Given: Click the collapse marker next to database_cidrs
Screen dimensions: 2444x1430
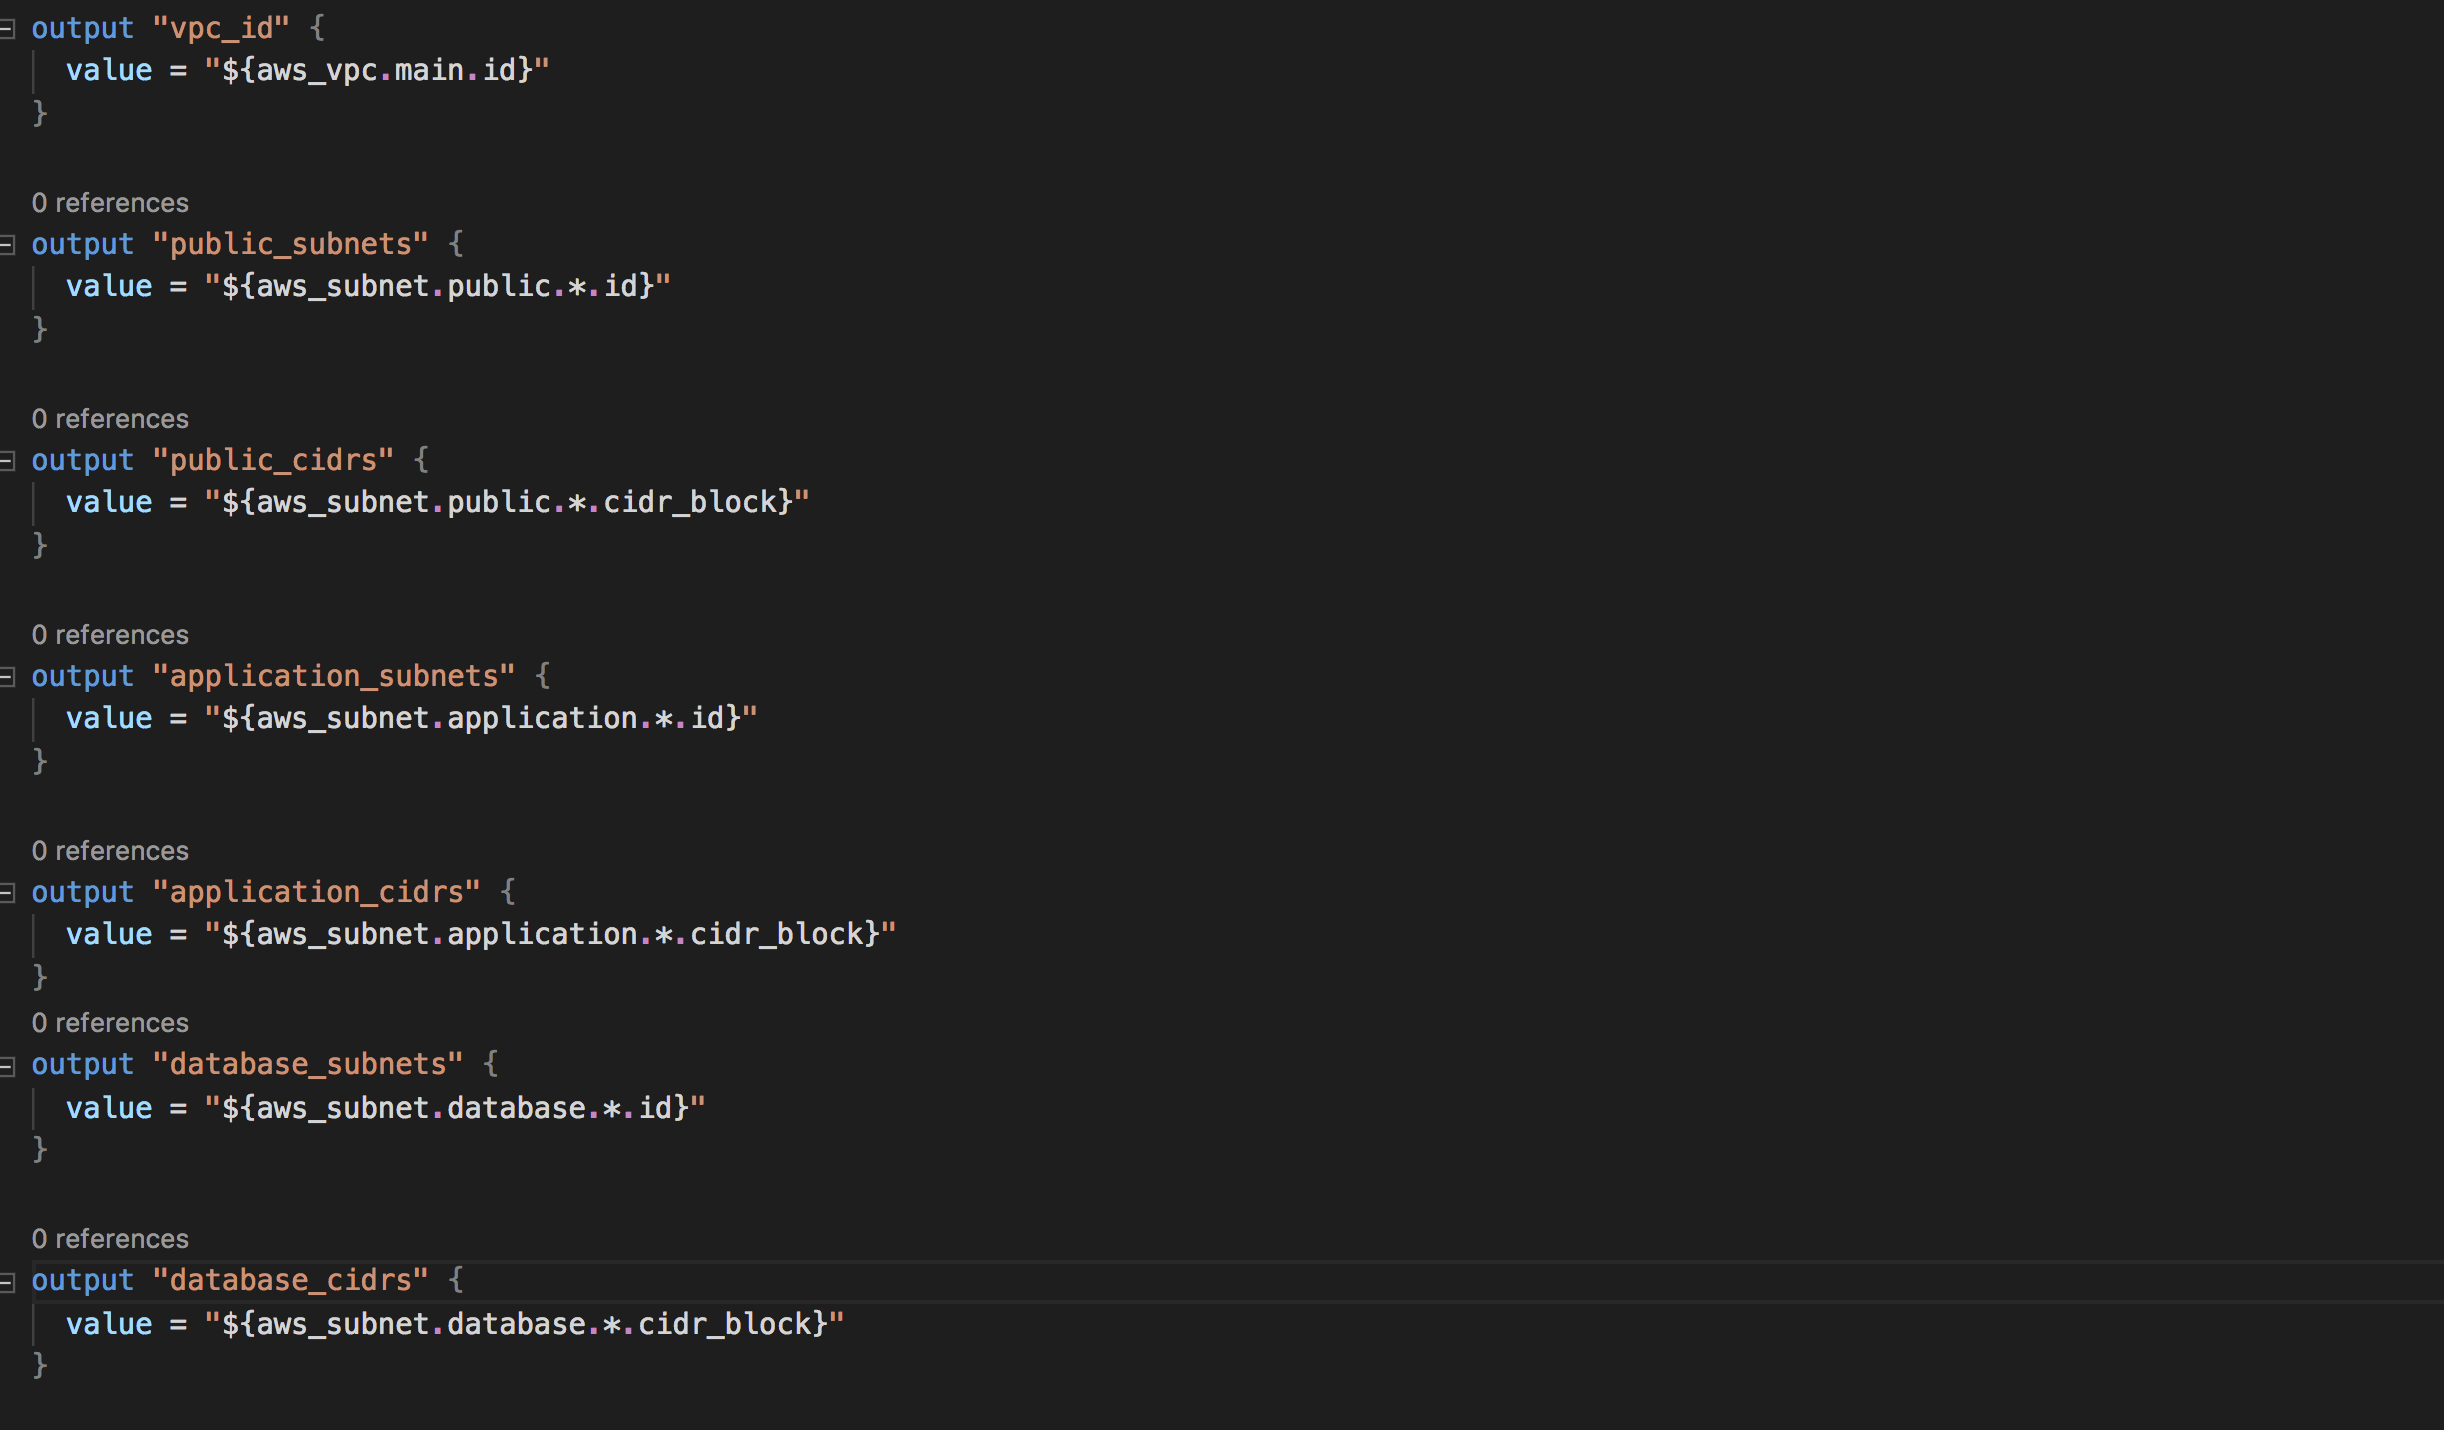Looking at the screenshot, I should point(9,1281).
